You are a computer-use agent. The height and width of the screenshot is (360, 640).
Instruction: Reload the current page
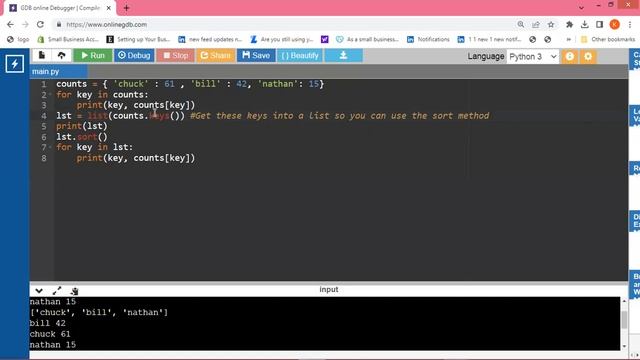pyautogui.click(x=40, y=24)
